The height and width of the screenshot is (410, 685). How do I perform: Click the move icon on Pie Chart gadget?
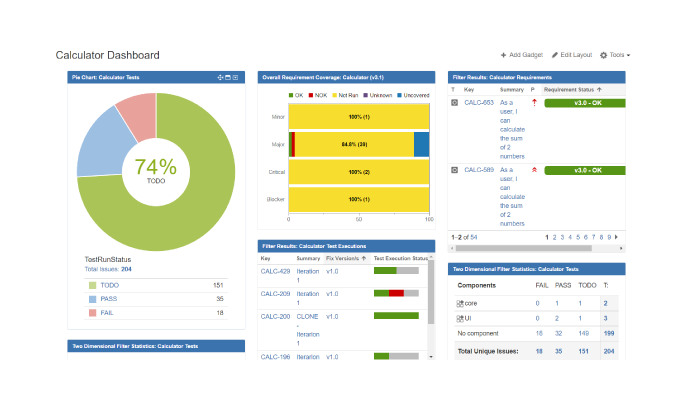point(220,77)
